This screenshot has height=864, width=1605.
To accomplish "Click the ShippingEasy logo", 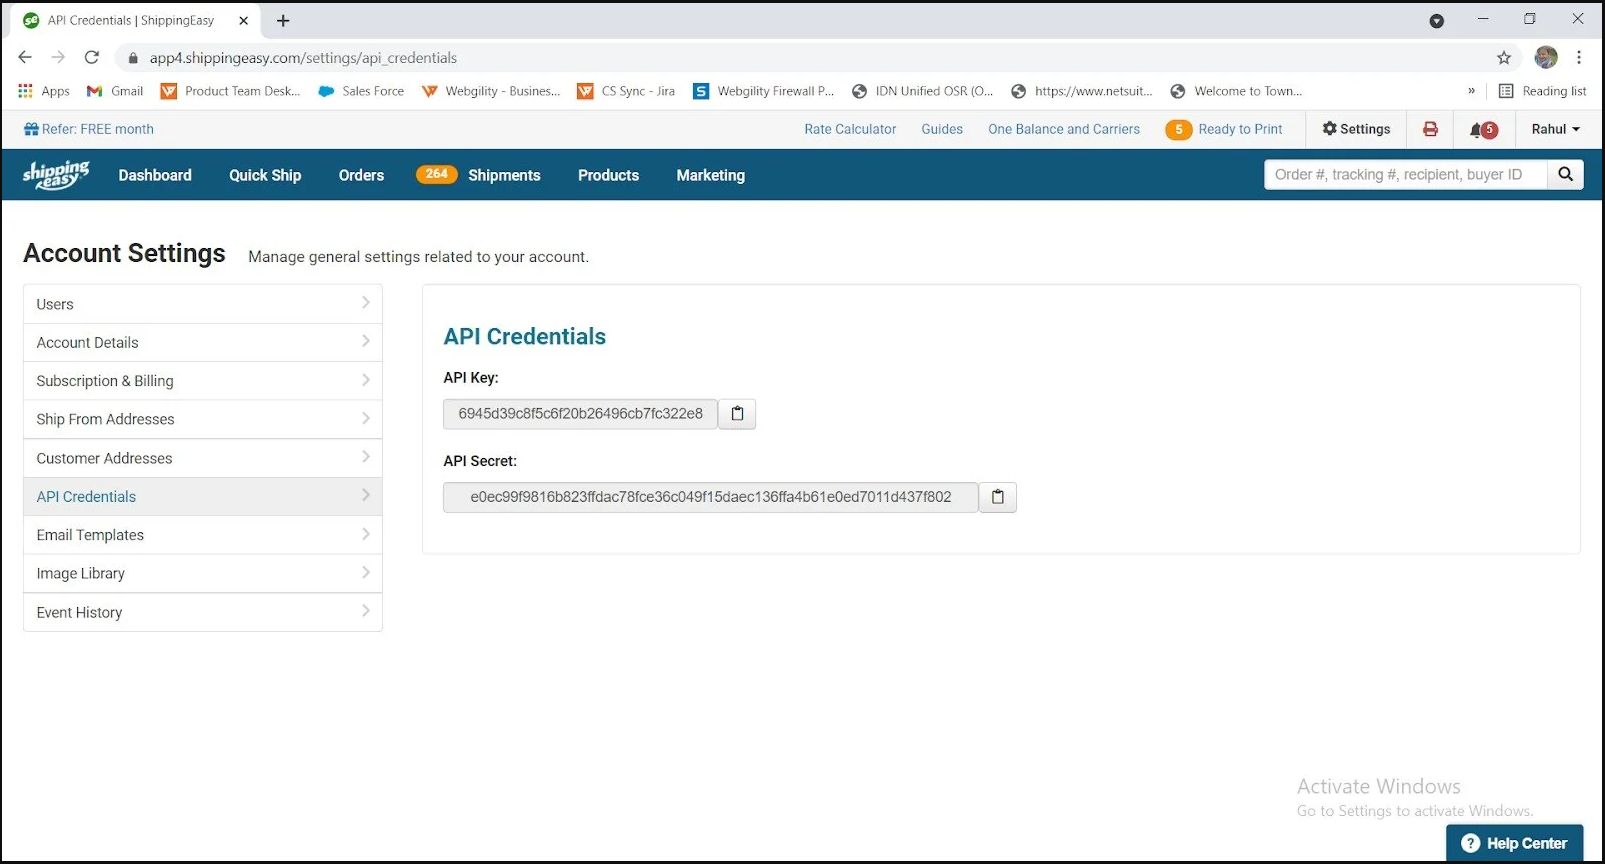I will coord(56,175).
